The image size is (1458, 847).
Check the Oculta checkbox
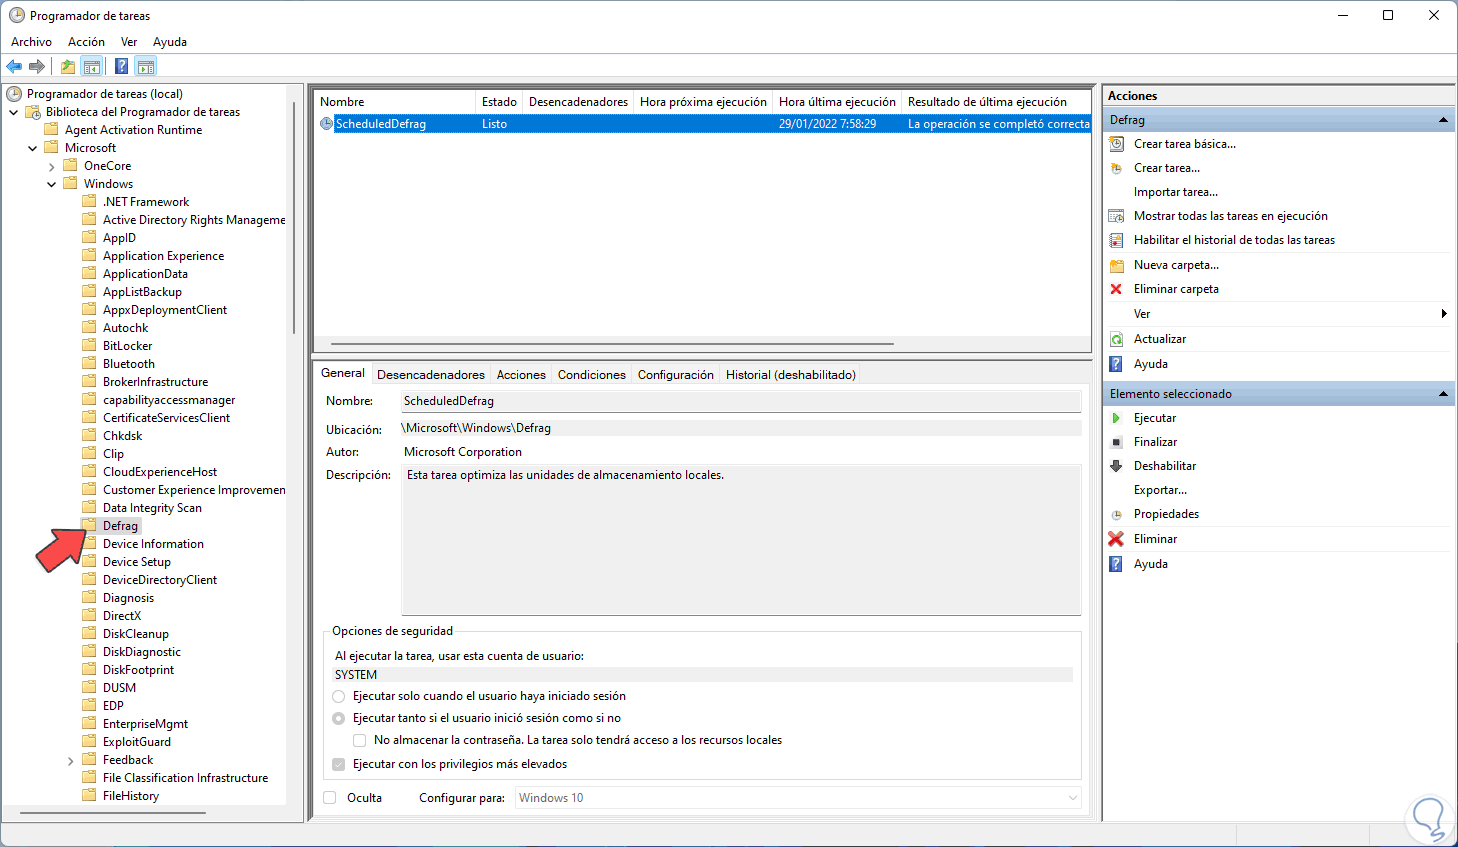click(x=330, y=798)
